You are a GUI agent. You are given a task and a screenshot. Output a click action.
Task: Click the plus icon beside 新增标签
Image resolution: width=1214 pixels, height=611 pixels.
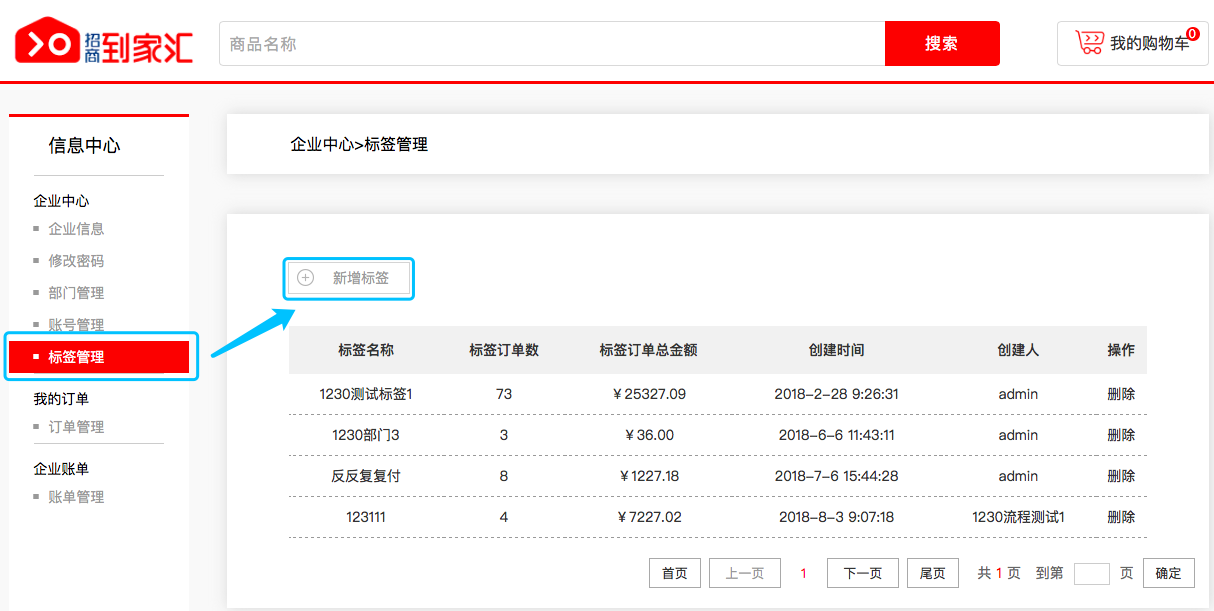pyautogui.click(x=306, y=278)
